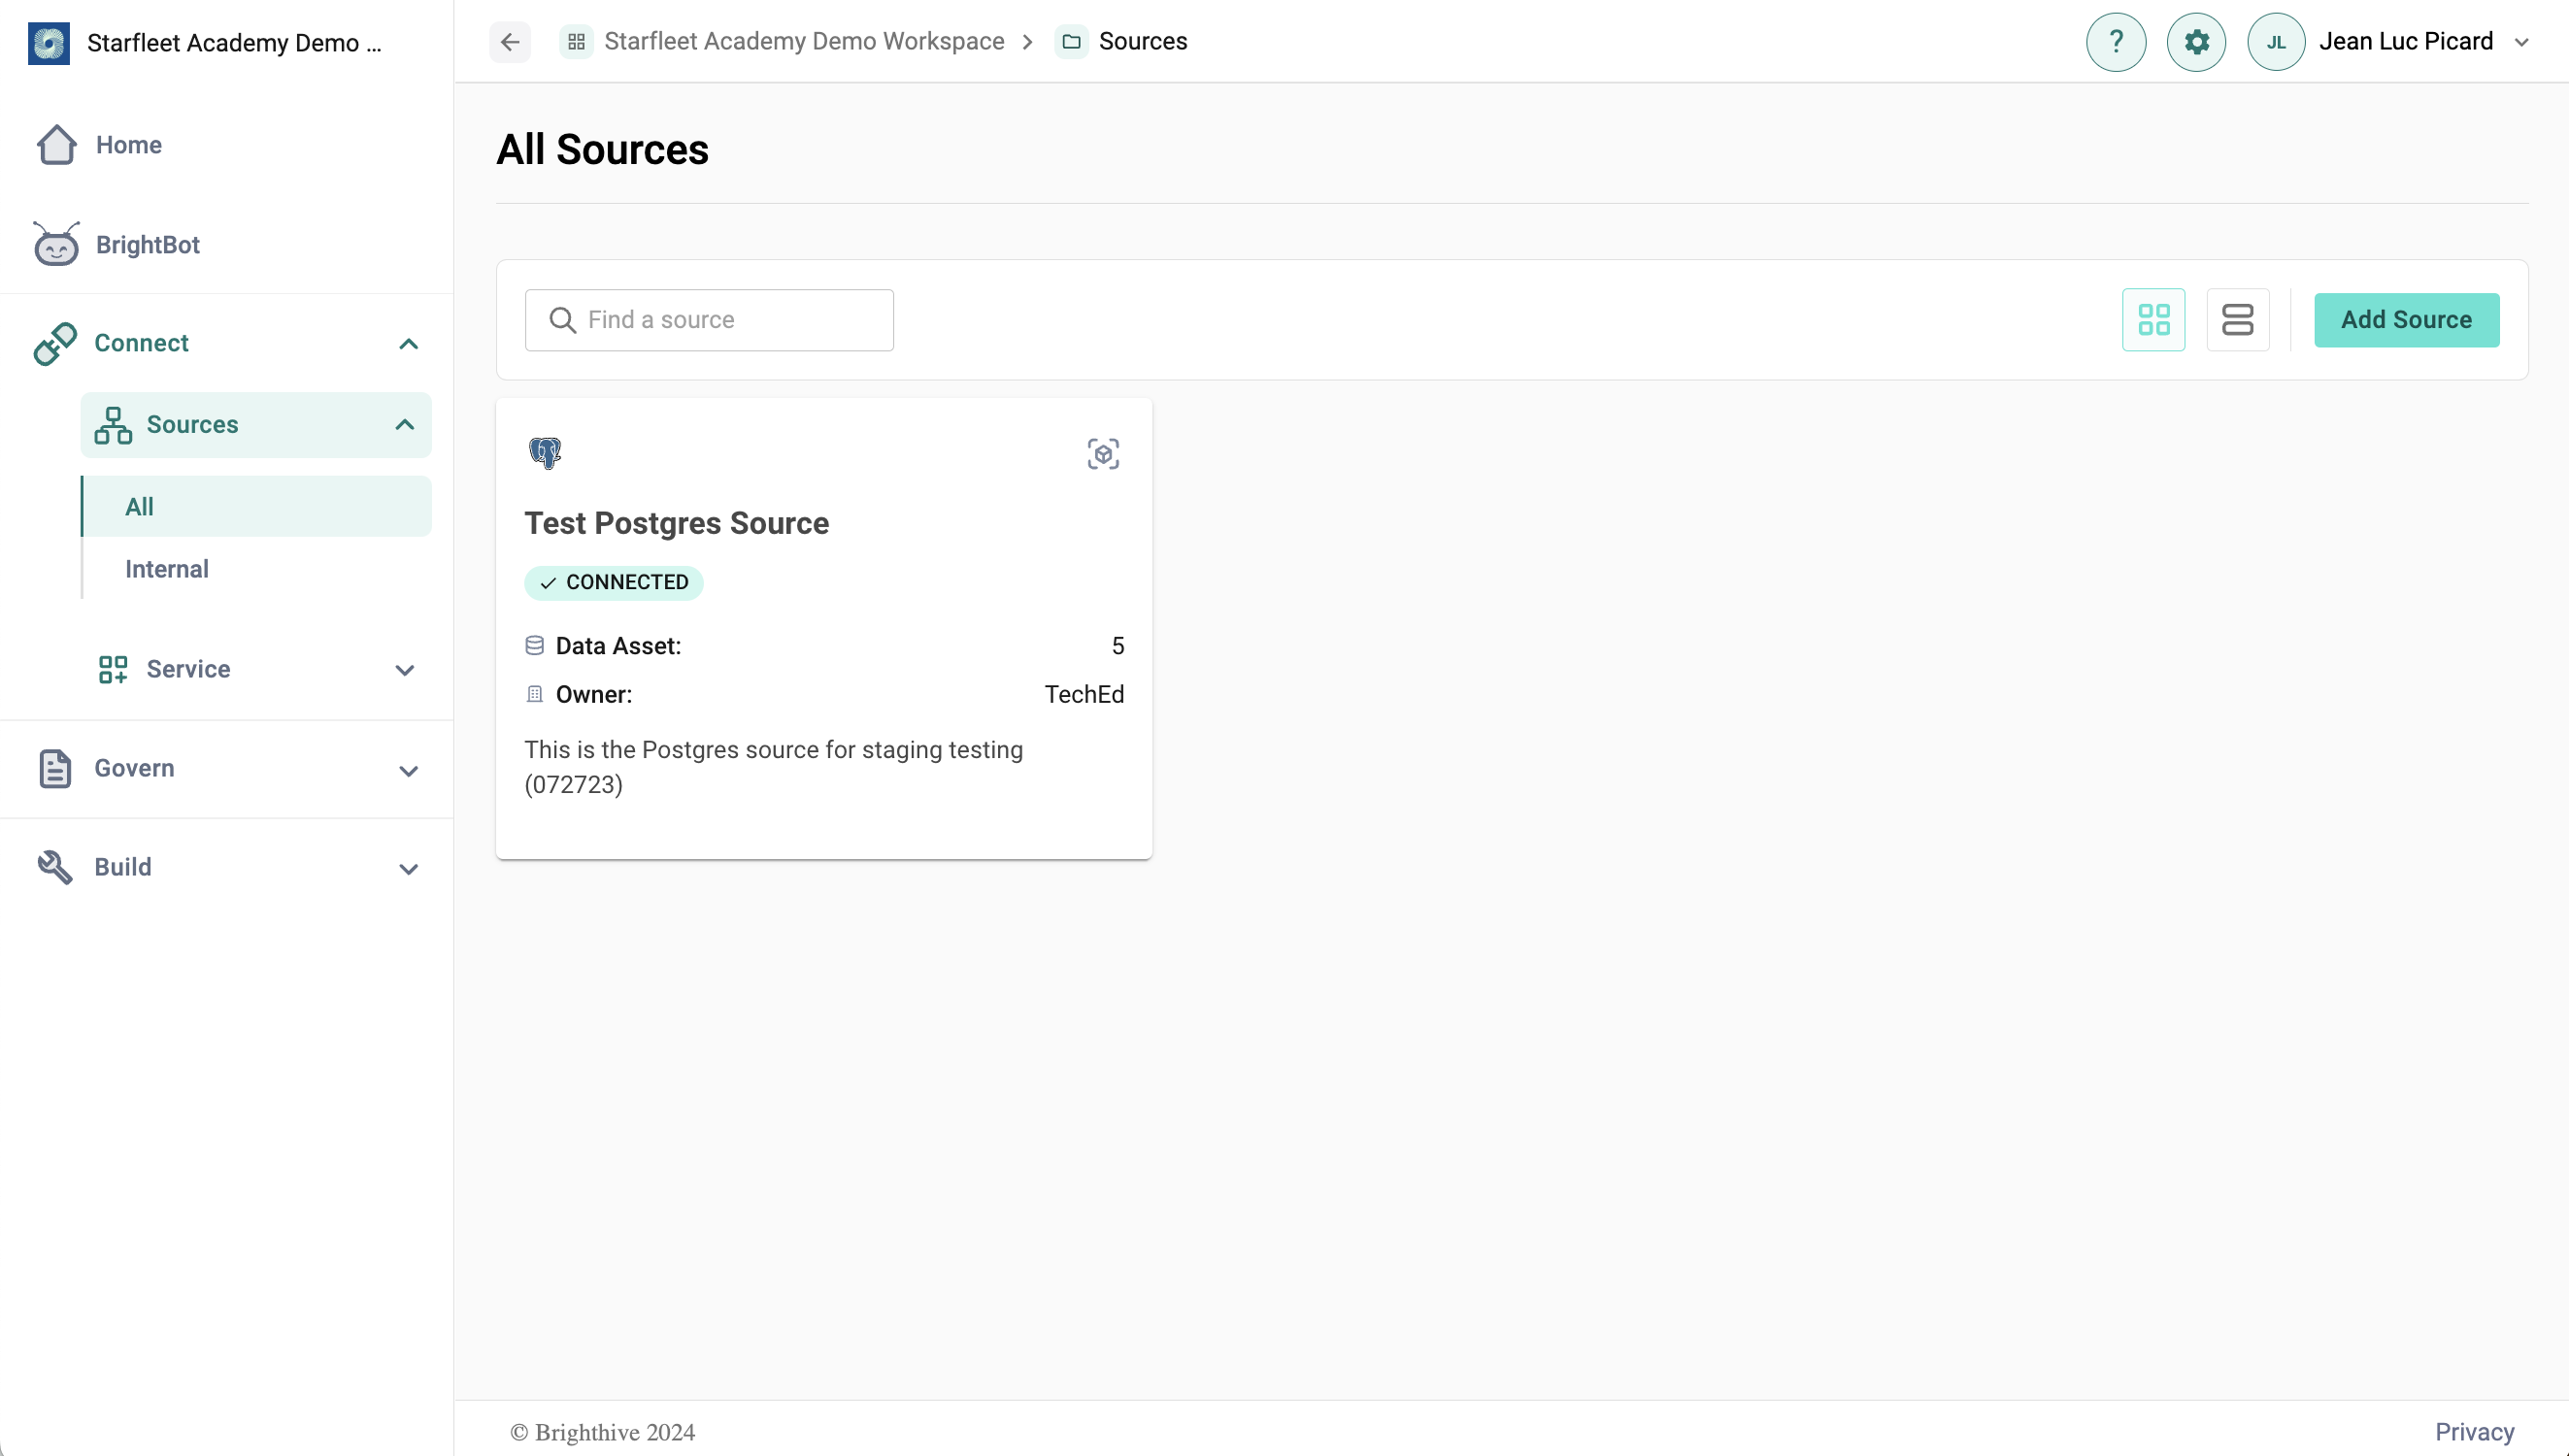Viewport: 2569px width, 1456px height.
Task: Open the BrightBot menu item
Action: coord(148,245)
